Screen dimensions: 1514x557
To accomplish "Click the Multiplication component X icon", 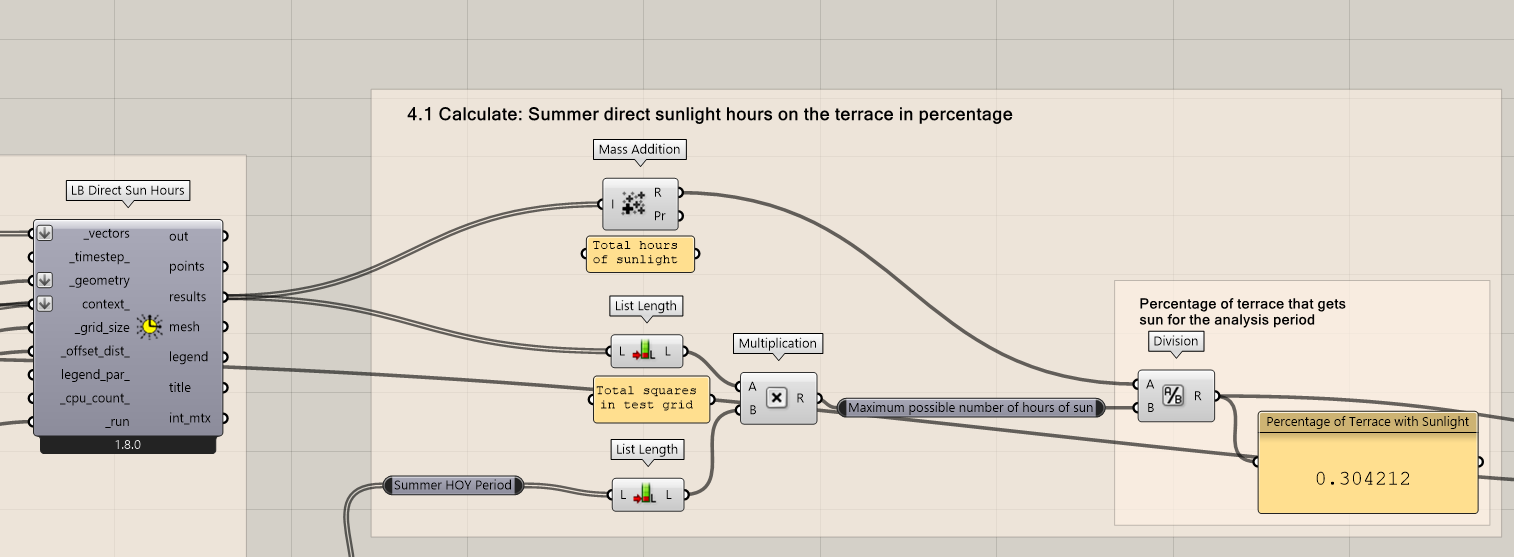I will coord(777,398).
